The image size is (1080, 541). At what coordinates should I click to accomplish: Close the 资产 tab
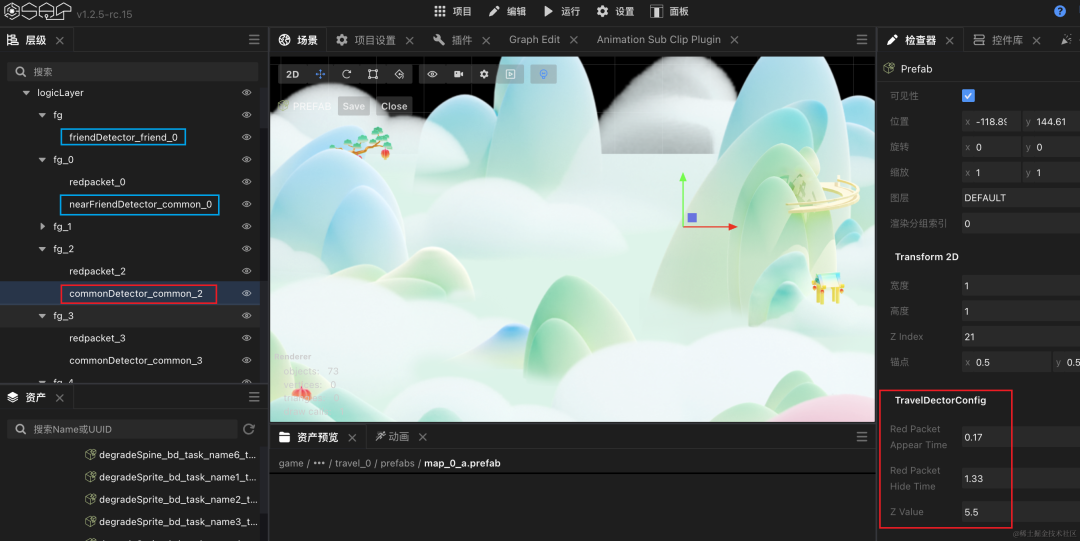click(60, 398)
